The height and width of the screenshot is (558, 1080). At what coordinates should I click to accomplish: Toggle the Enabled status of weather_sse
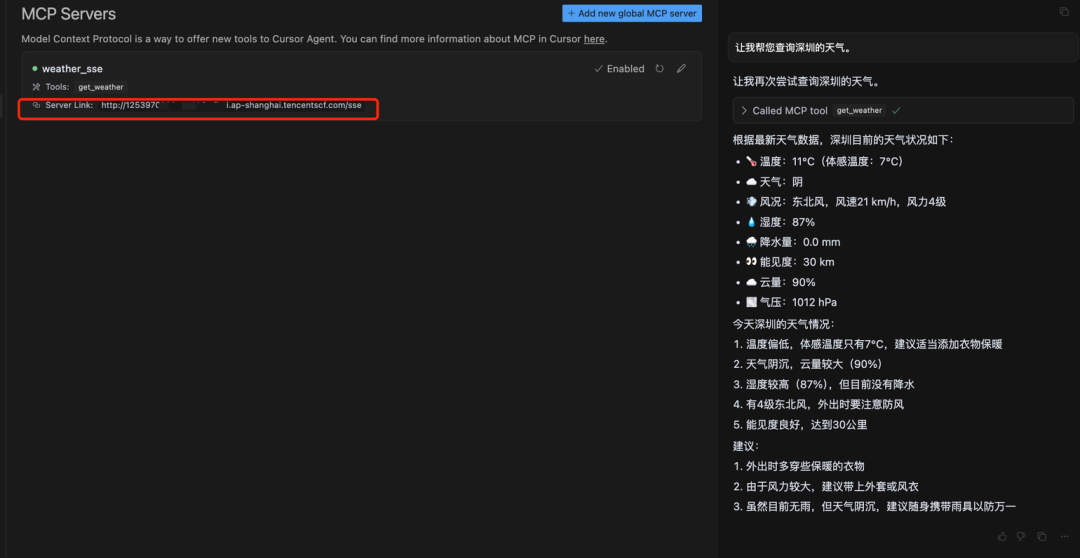pyautogui.click(x=619, y=69)
